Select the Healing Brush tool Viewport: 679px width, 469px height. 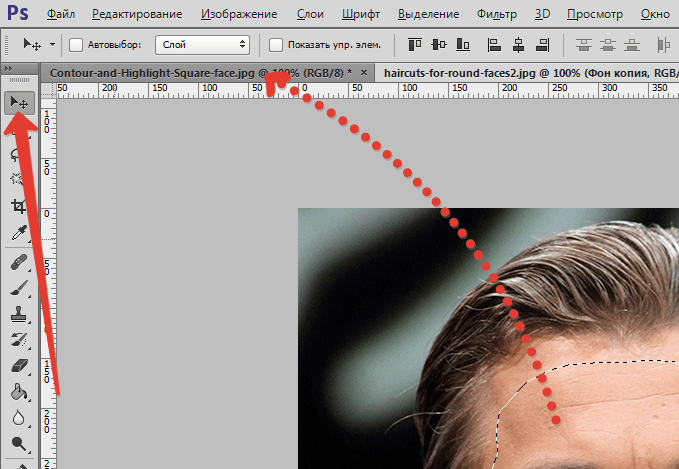19,263
